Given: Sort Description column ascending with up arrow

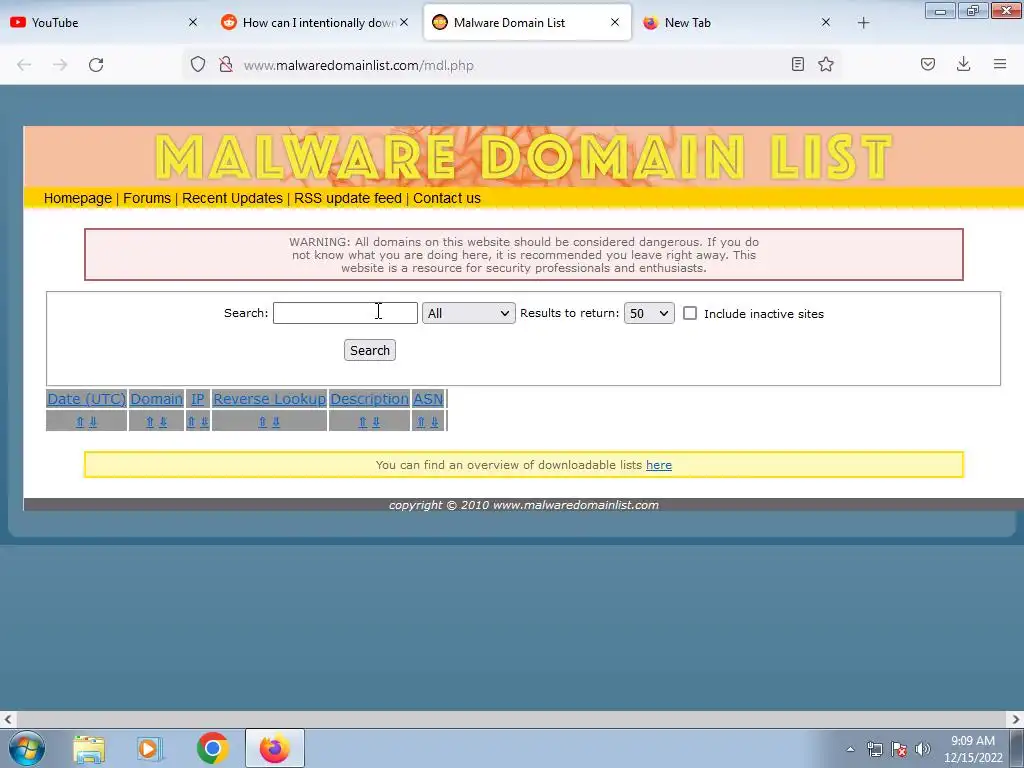Looking at the screenshot, I should (362, 422).
